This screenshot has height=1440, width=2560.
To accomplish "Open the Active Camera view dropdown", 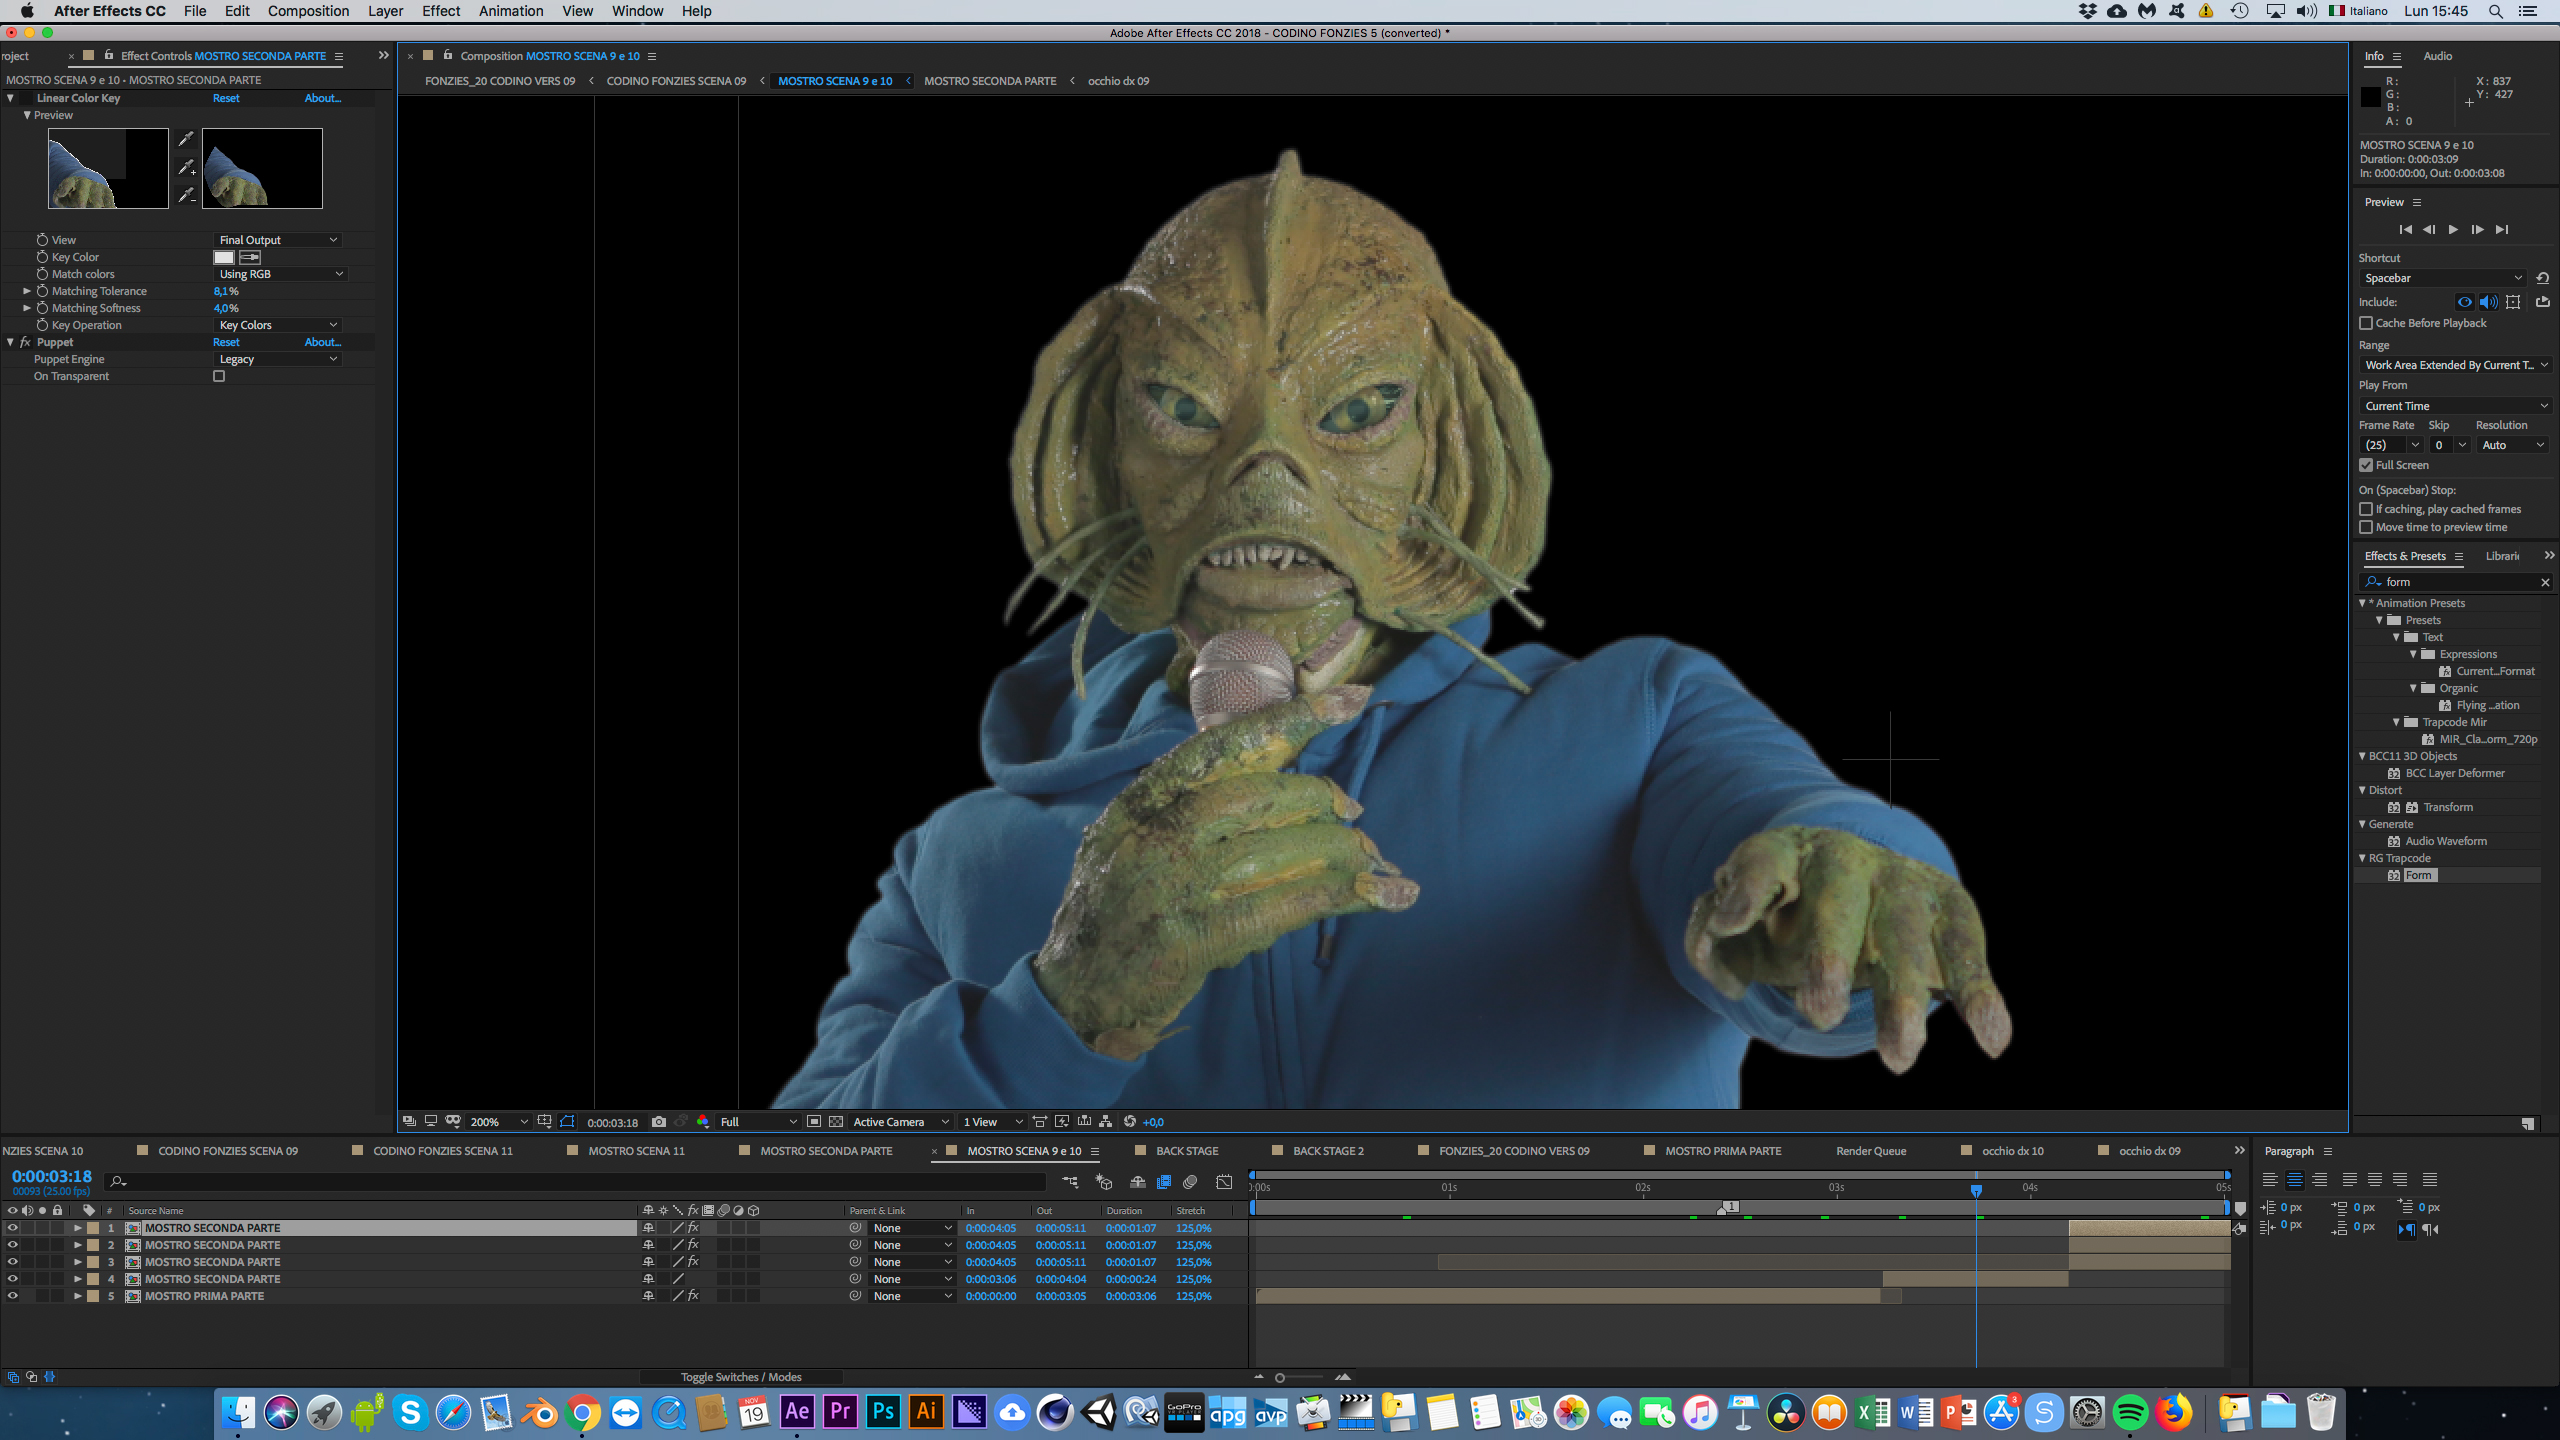I will pyautogui.click(x=900, y=1122).
